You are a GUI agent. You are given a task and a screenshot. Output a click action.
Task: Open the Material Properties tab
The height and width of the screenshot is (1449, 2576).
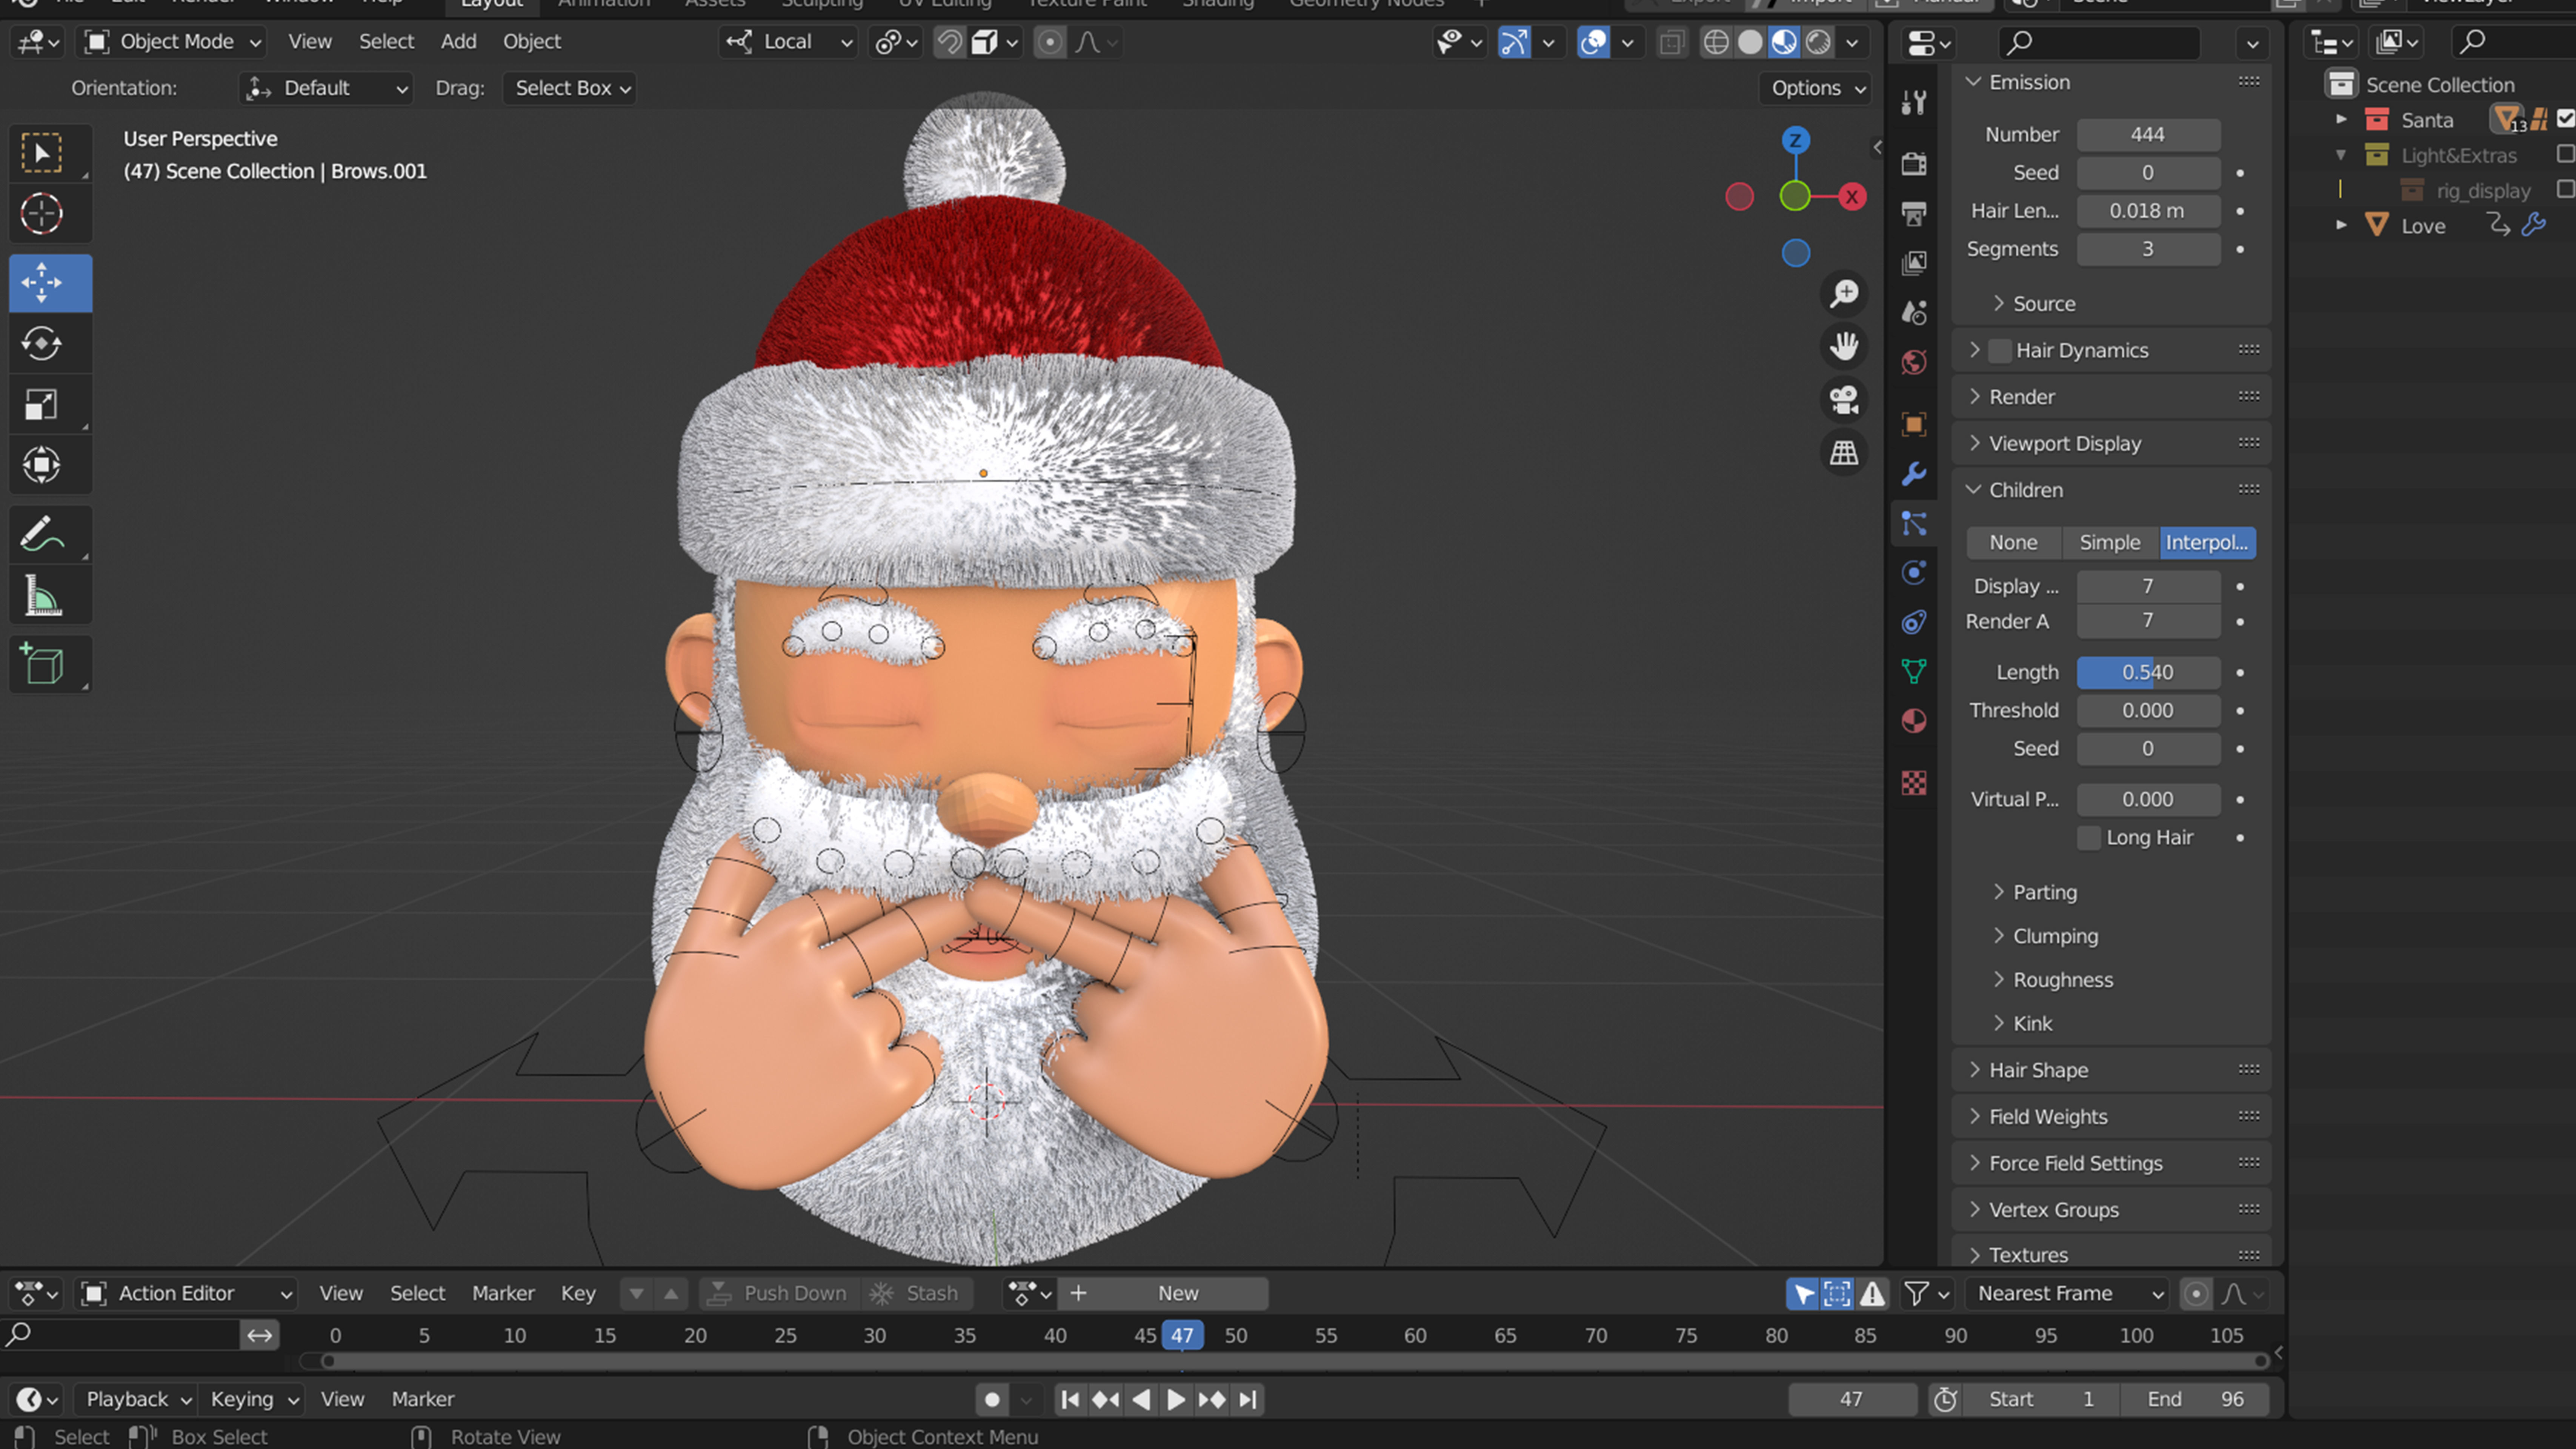[1914, 721]
